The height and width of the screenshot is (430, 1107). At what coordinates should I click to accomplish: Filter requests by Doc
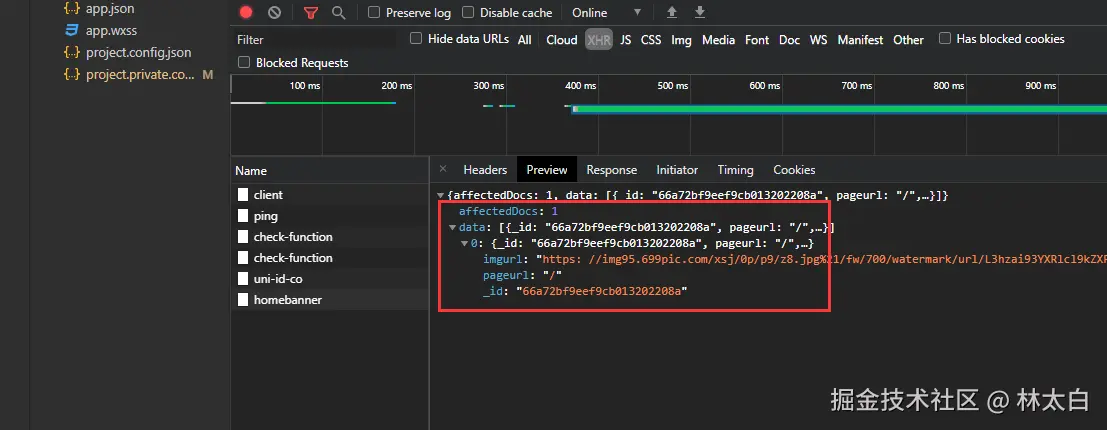click(x=789, y=40)
